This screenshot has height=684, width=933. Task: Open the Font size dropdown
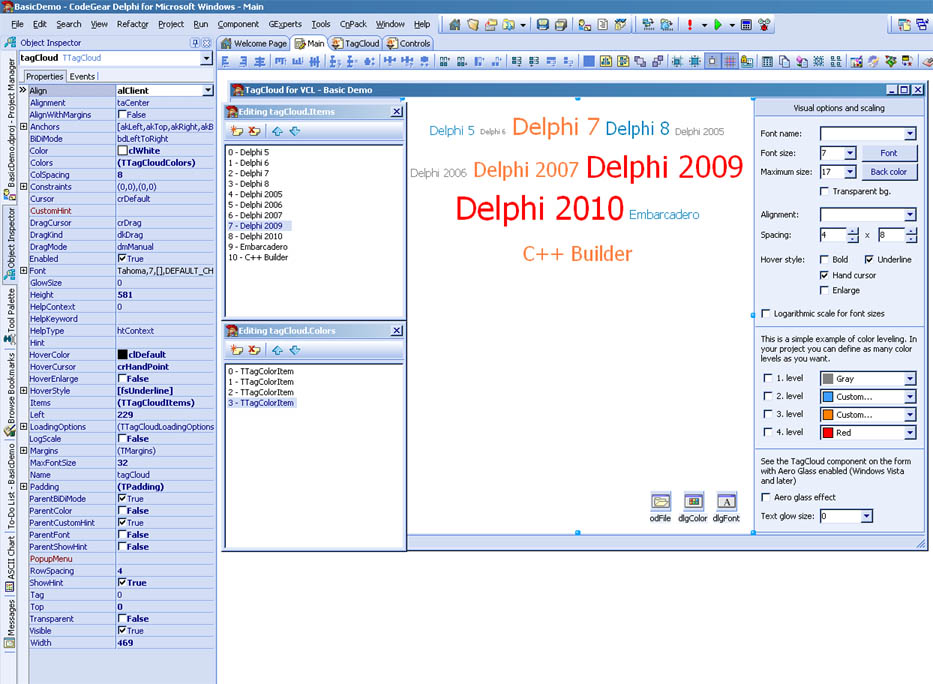pos(850,153)
